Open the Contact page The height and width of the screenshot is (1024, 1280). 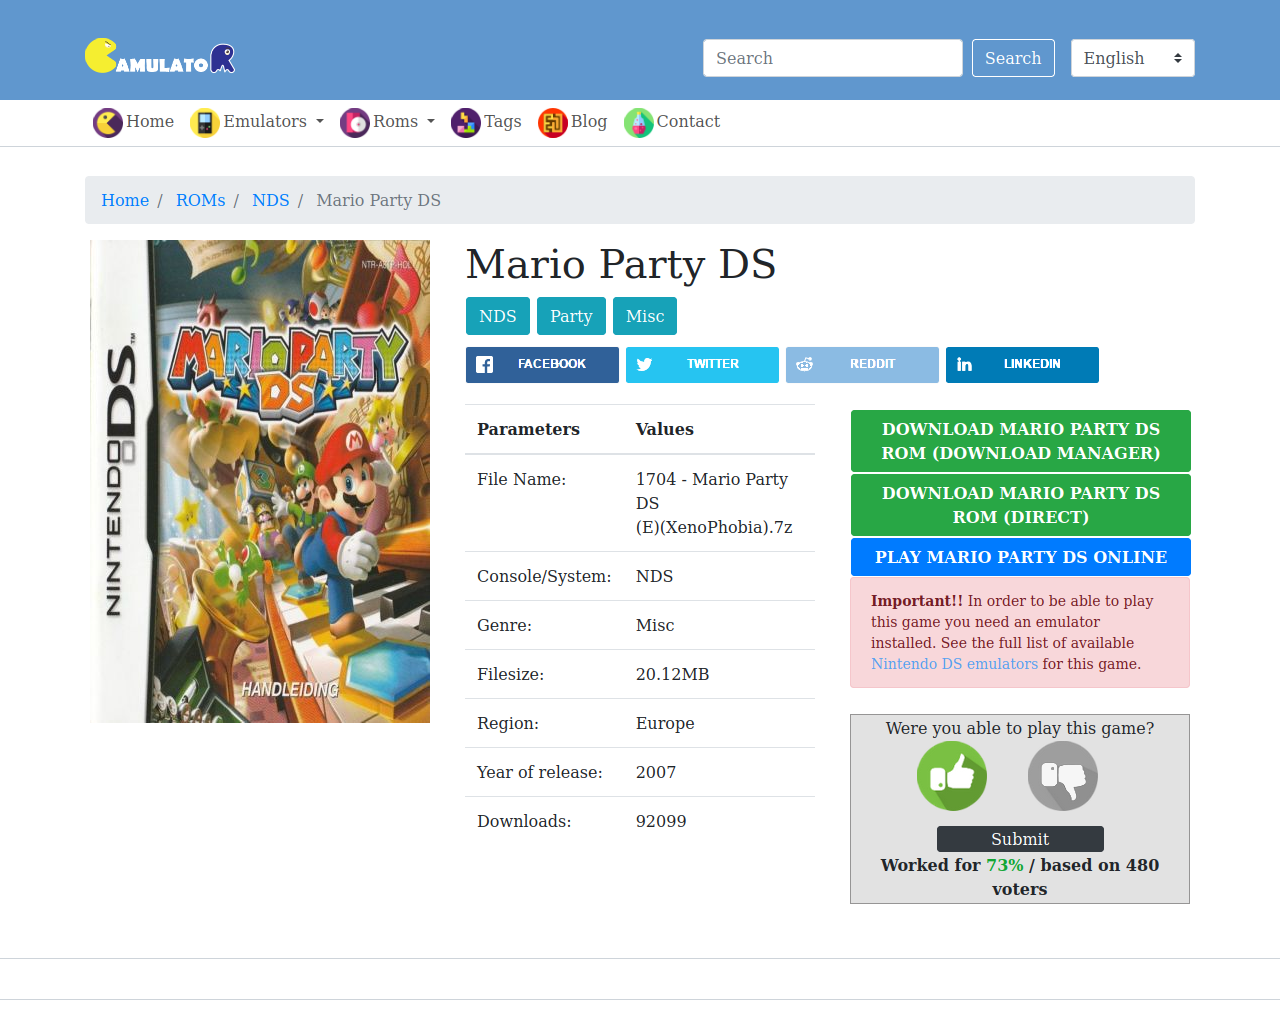672,122
